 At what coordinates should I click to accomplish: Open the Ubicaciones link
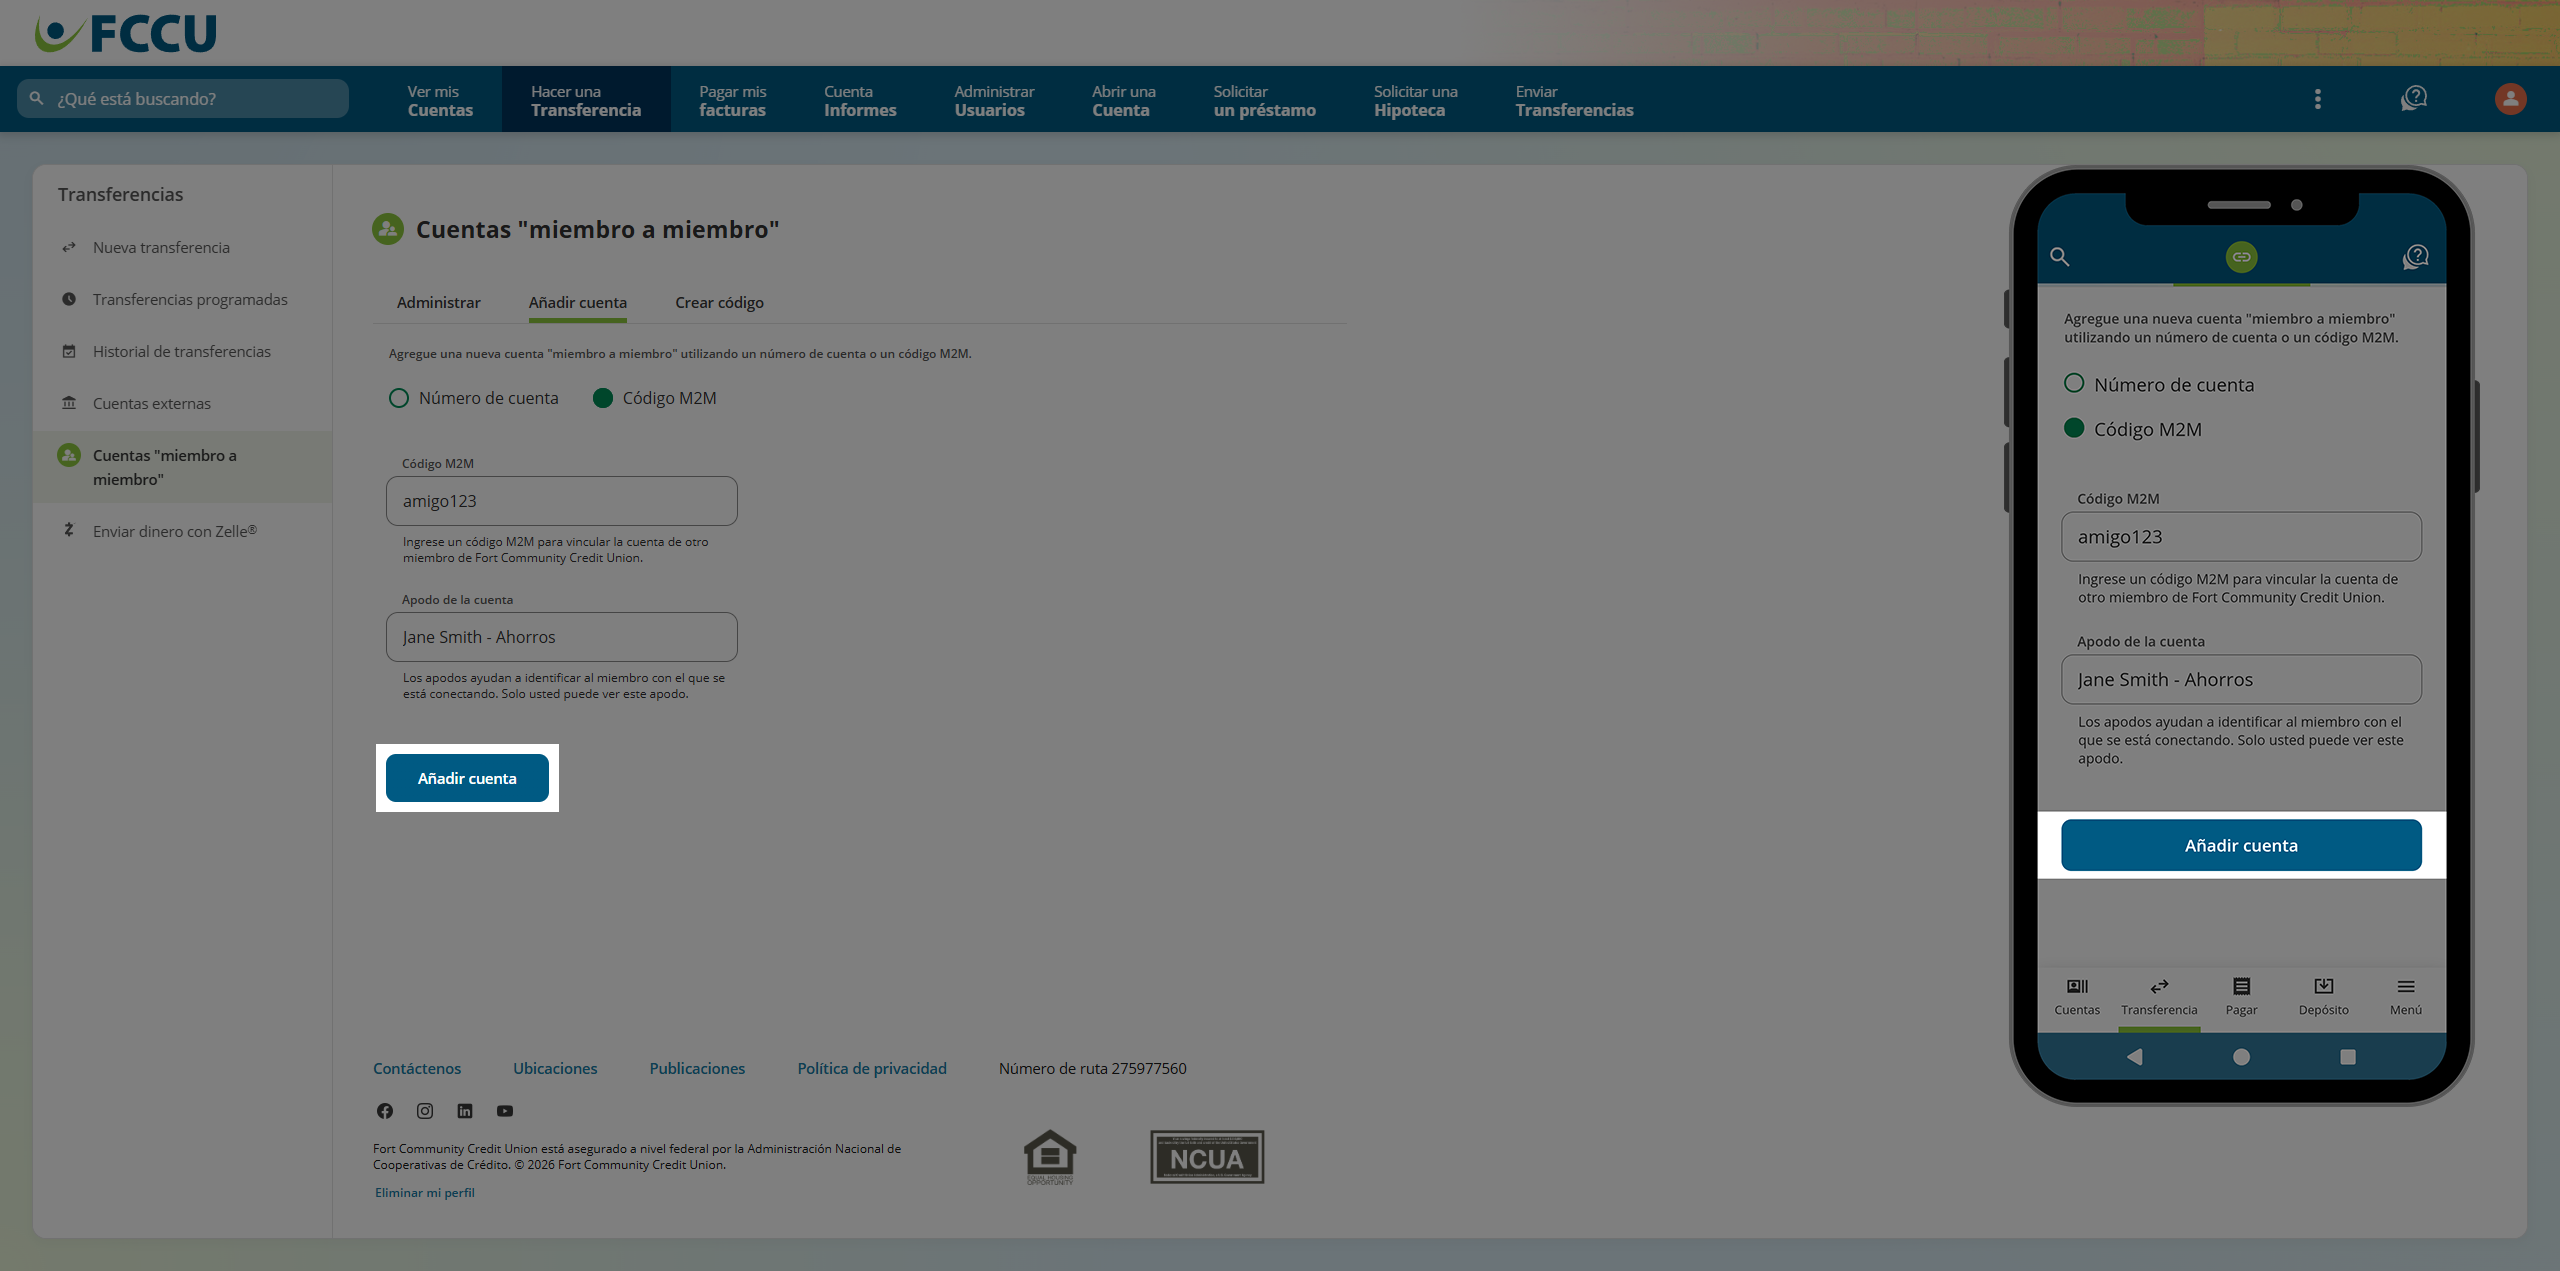point(555,1068)
